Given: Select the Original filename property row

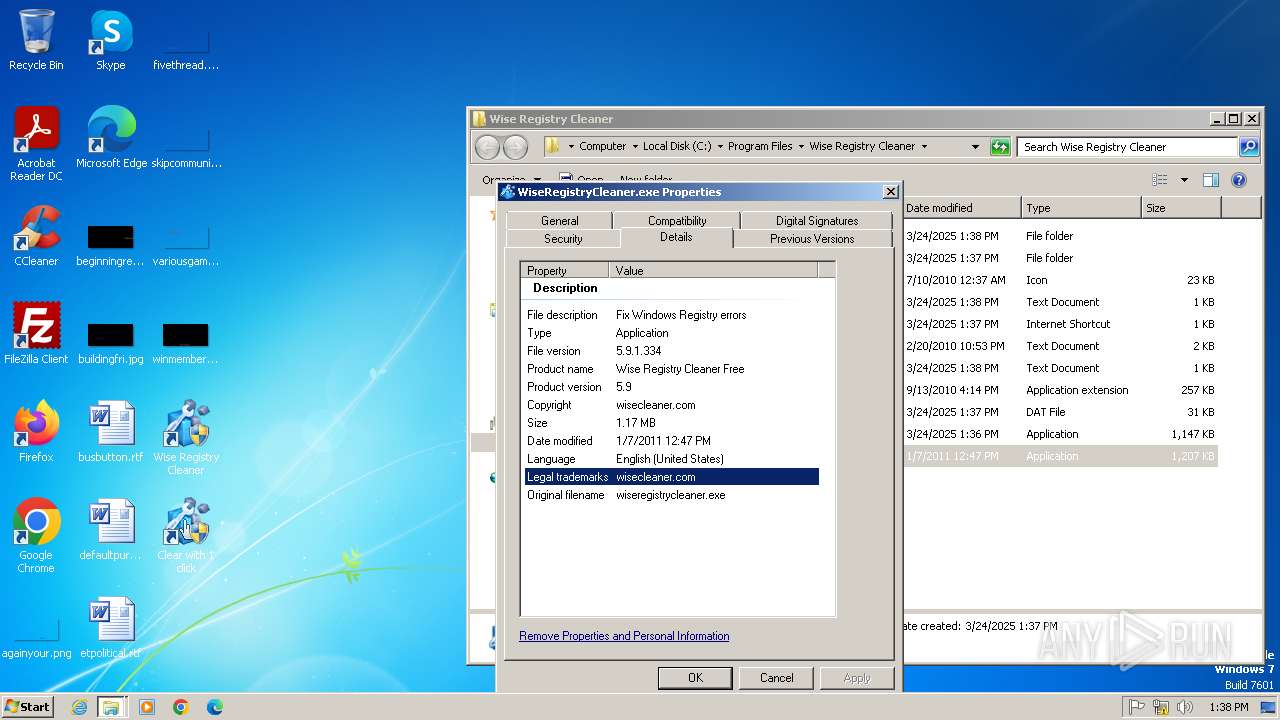Looking at the screenshot, I should pyautogui.click(x=672, y=495).
